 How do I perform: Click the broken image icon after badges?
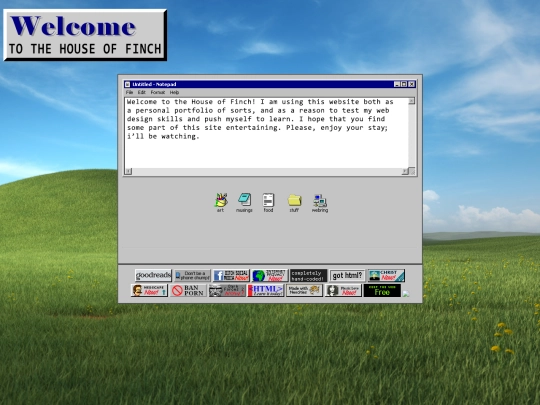click(406, 294)
